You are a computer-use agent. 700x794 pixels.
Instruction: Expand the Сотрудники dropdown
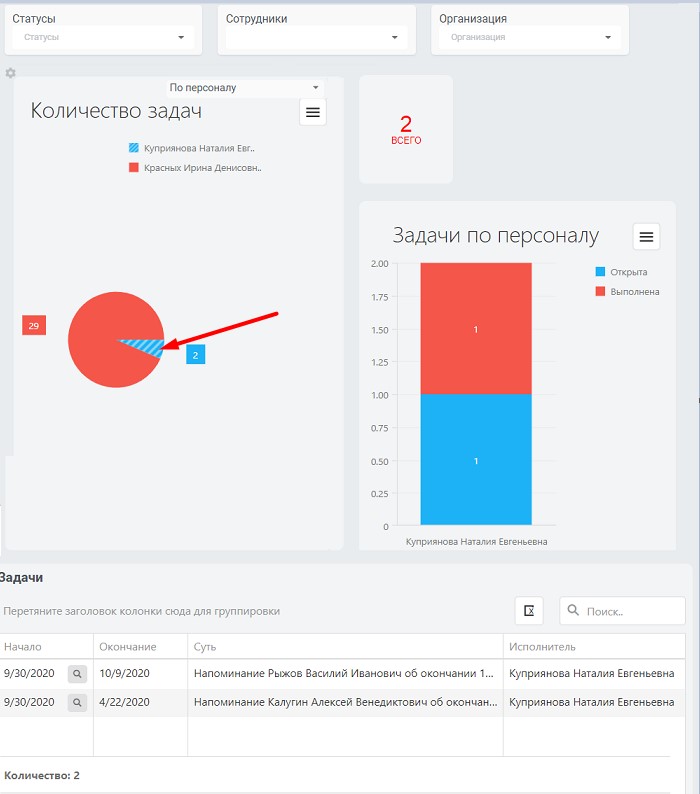[317, 37]
